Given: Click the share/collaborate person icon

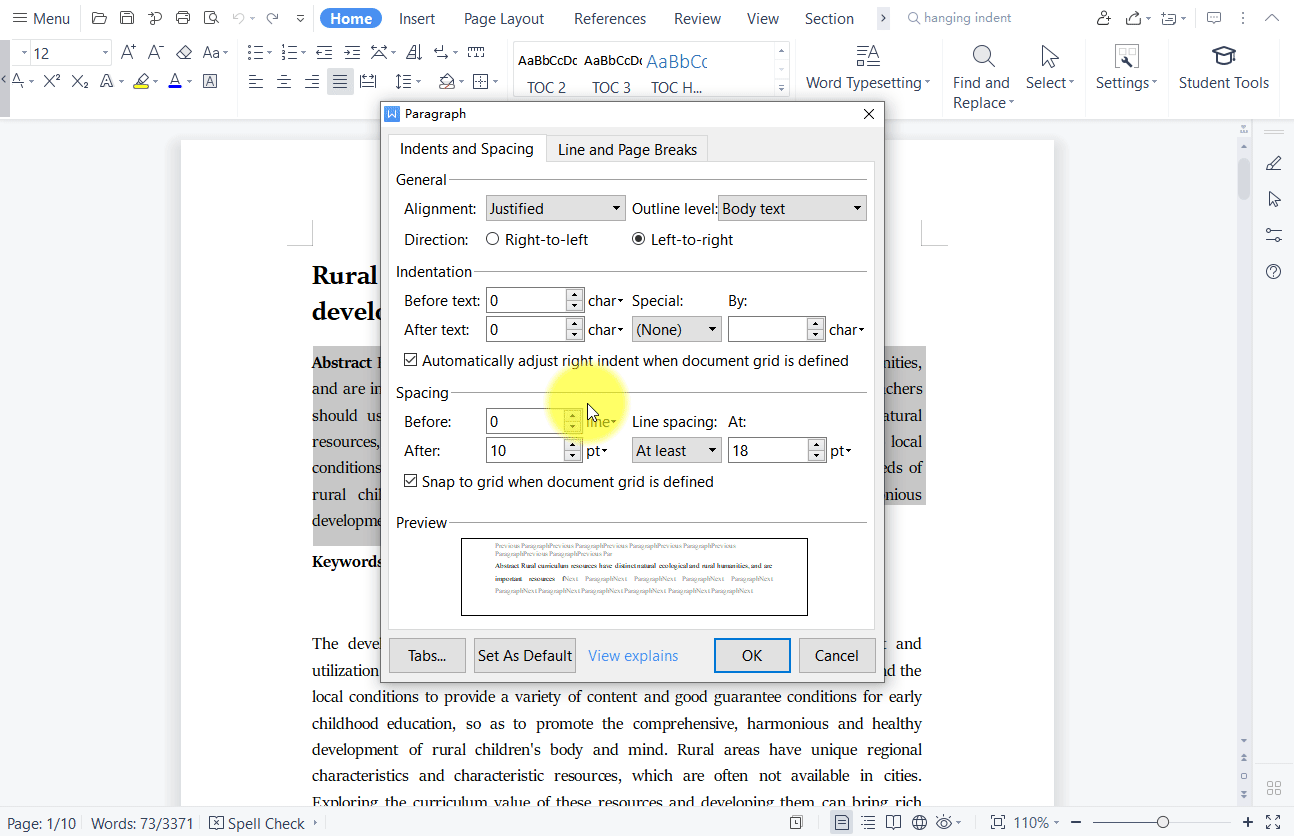Looking at the screenshot, I should [1103, 18].
